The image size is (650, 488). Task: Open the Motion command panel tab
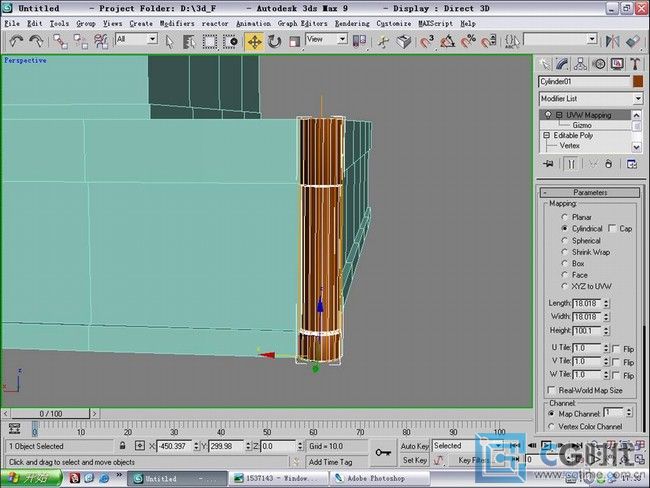coord(599,64)
